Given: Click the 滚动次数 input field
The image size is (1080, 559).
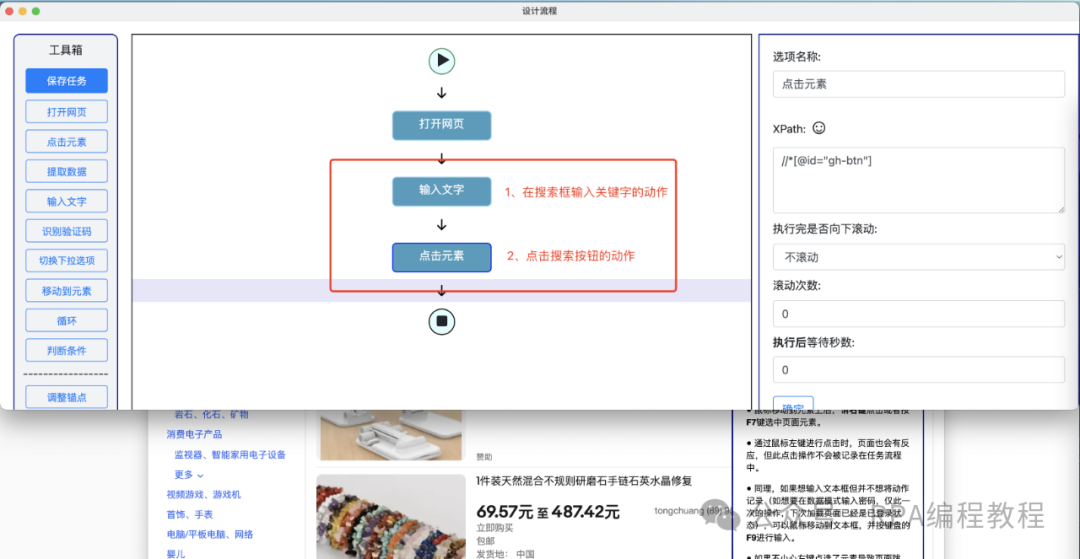Looking at the screenshot, I should pos(919,314).
